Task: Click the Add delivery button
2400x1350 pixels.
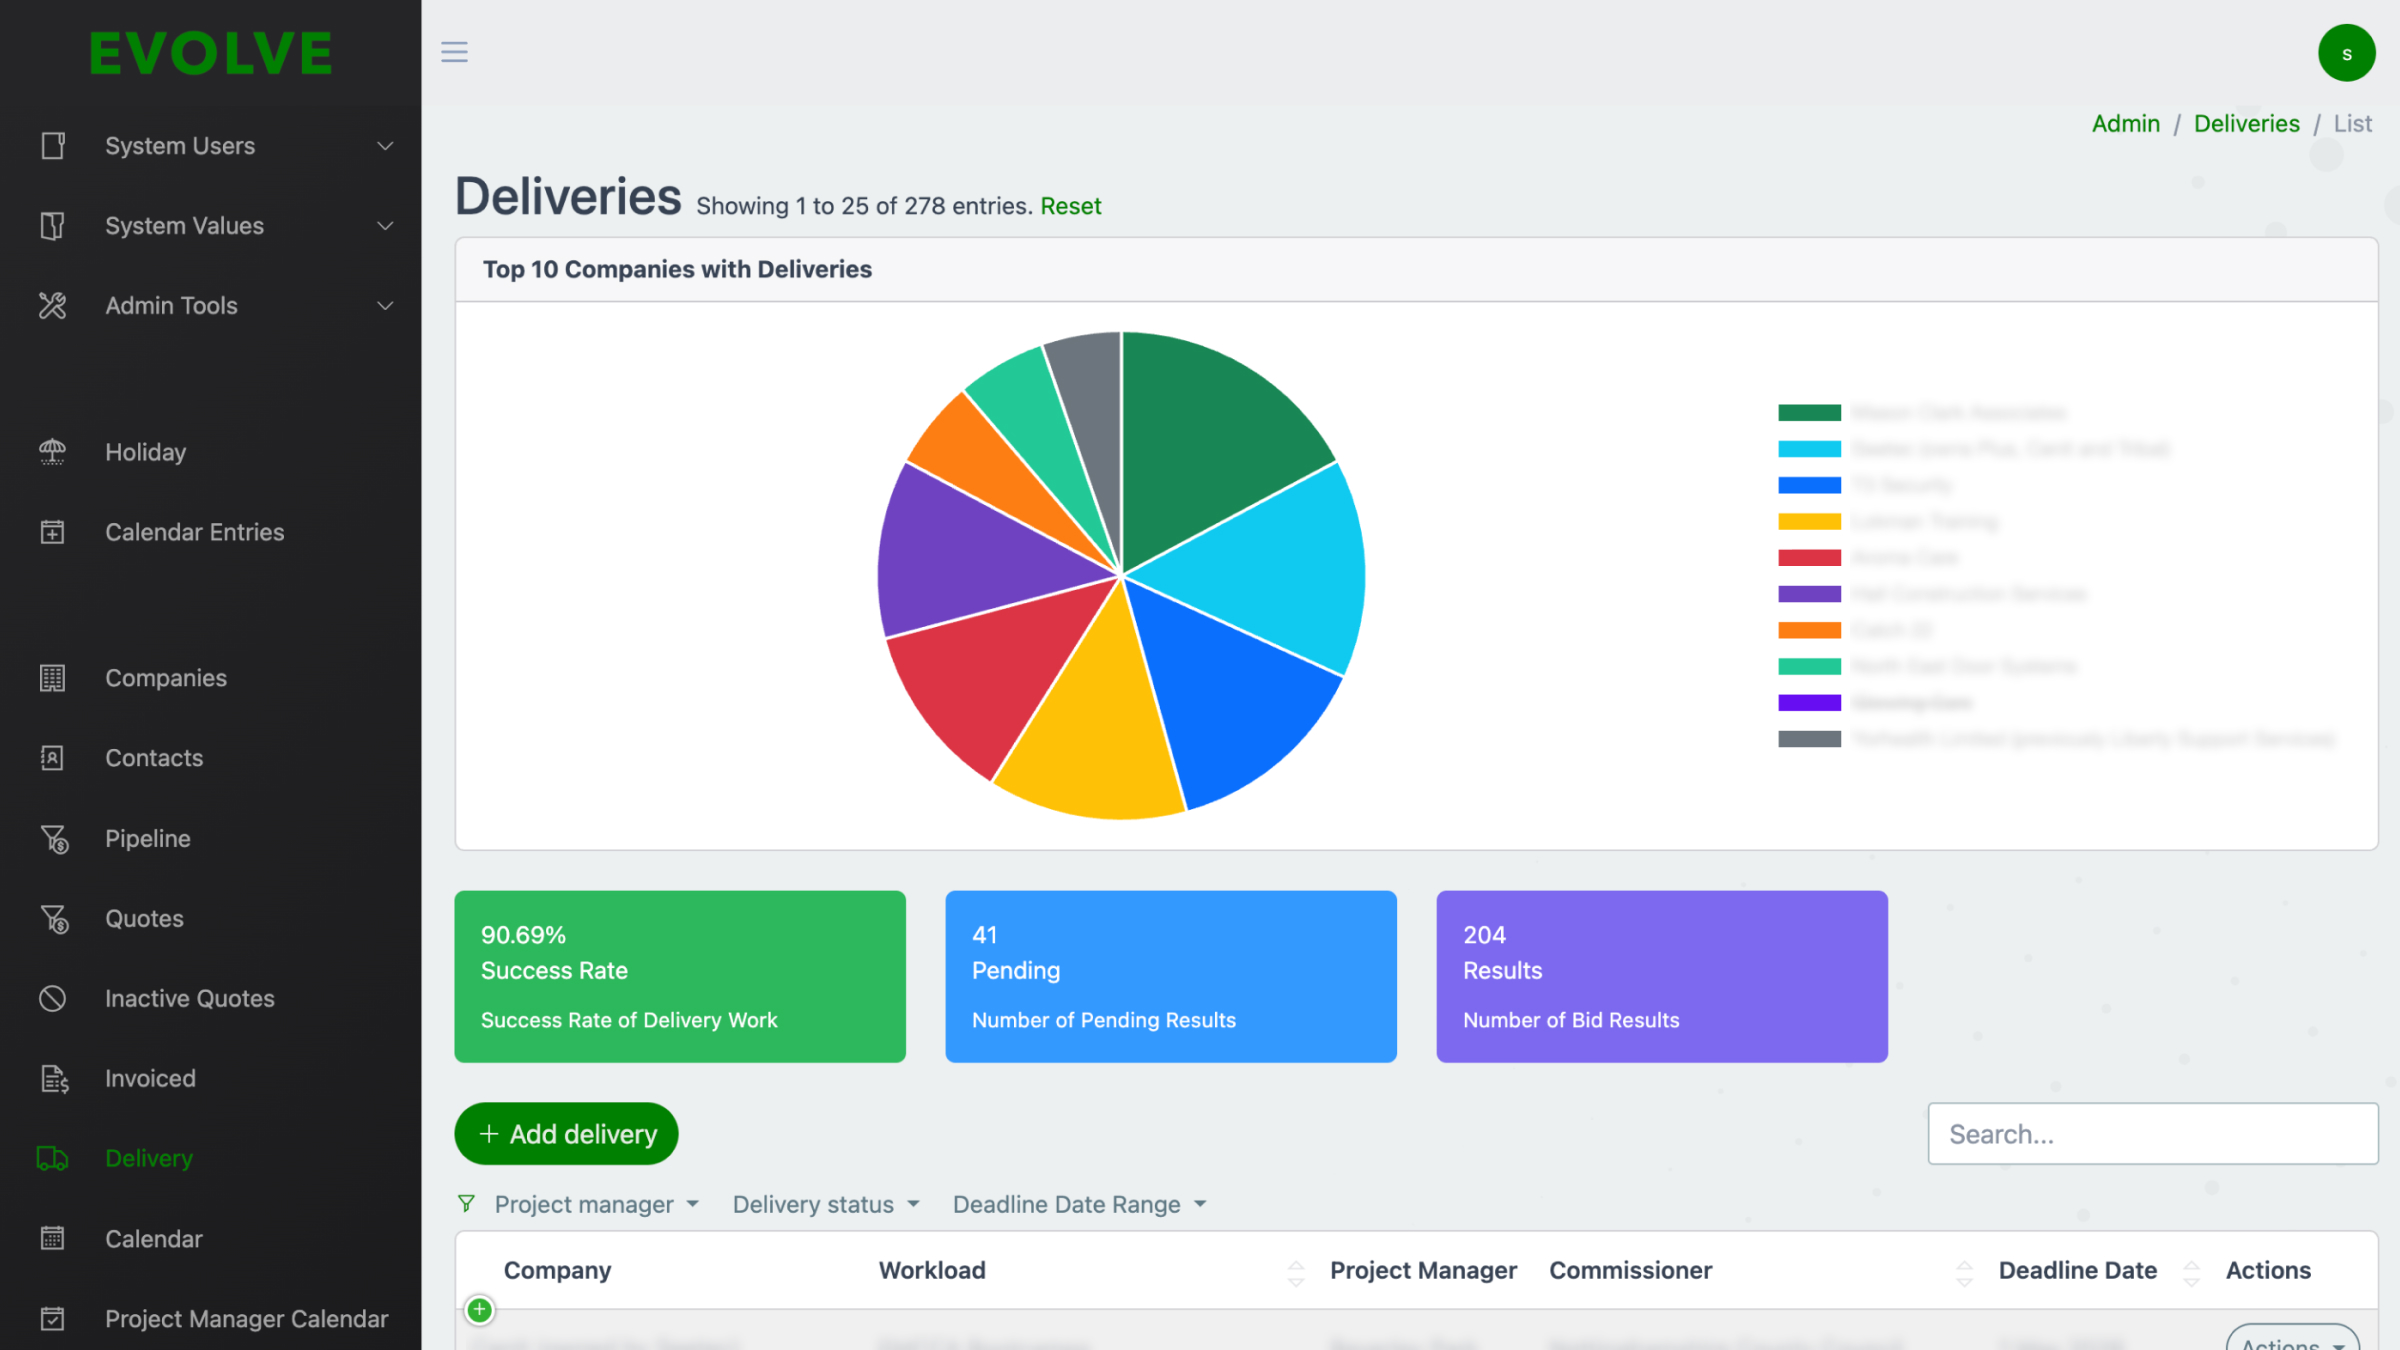Action: coord(566,1134)
